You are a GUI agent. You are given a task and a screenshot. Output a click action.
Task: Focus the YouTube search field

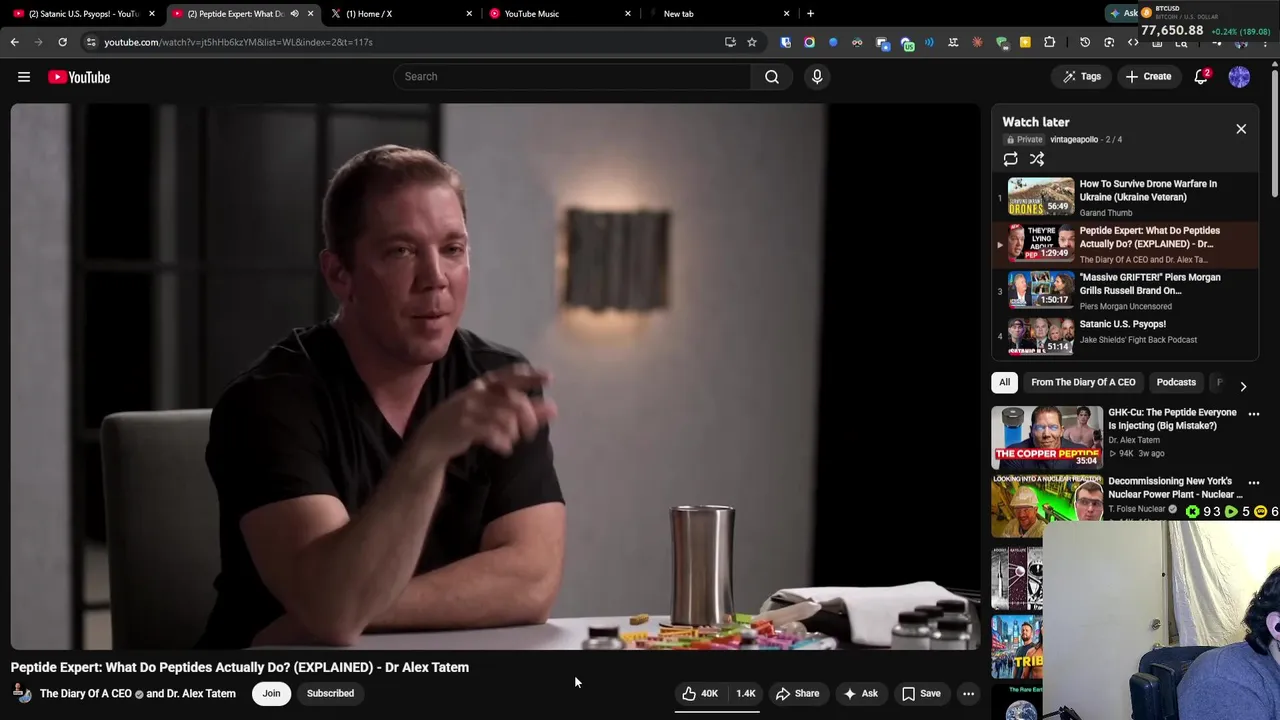click(572, 77)
